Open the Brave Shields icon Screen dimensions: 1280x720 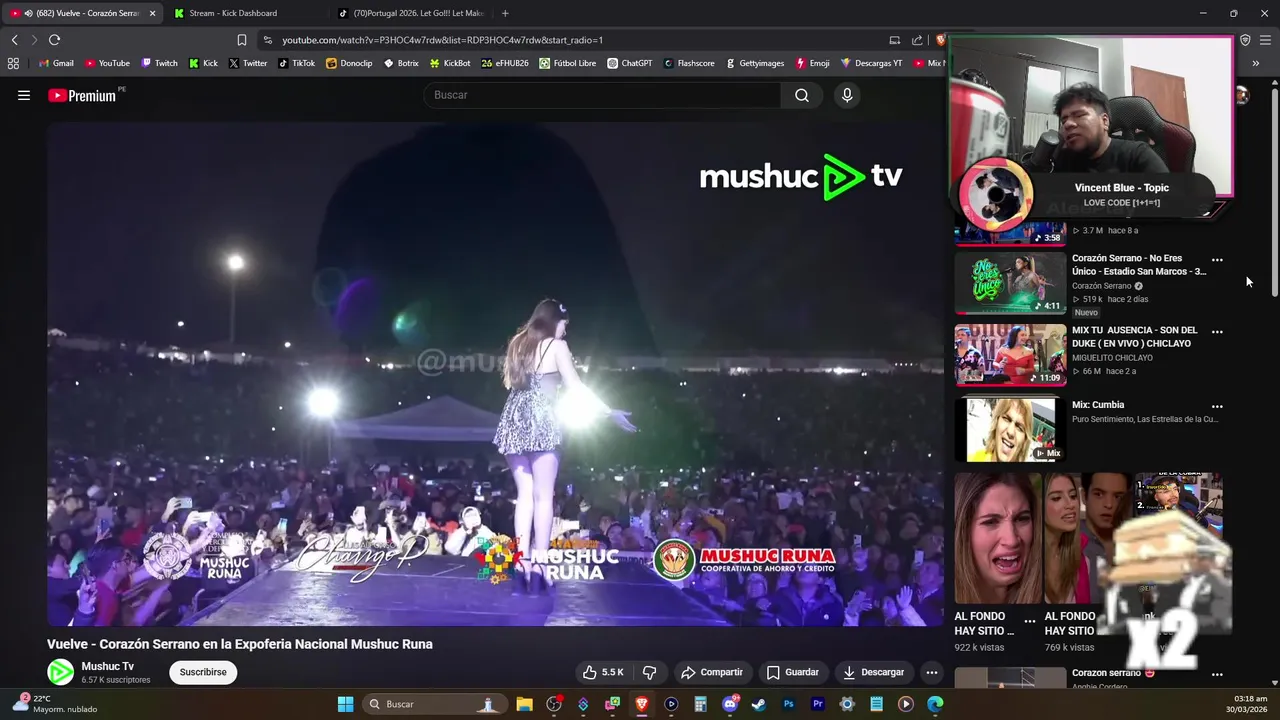[x=940, y=40]
